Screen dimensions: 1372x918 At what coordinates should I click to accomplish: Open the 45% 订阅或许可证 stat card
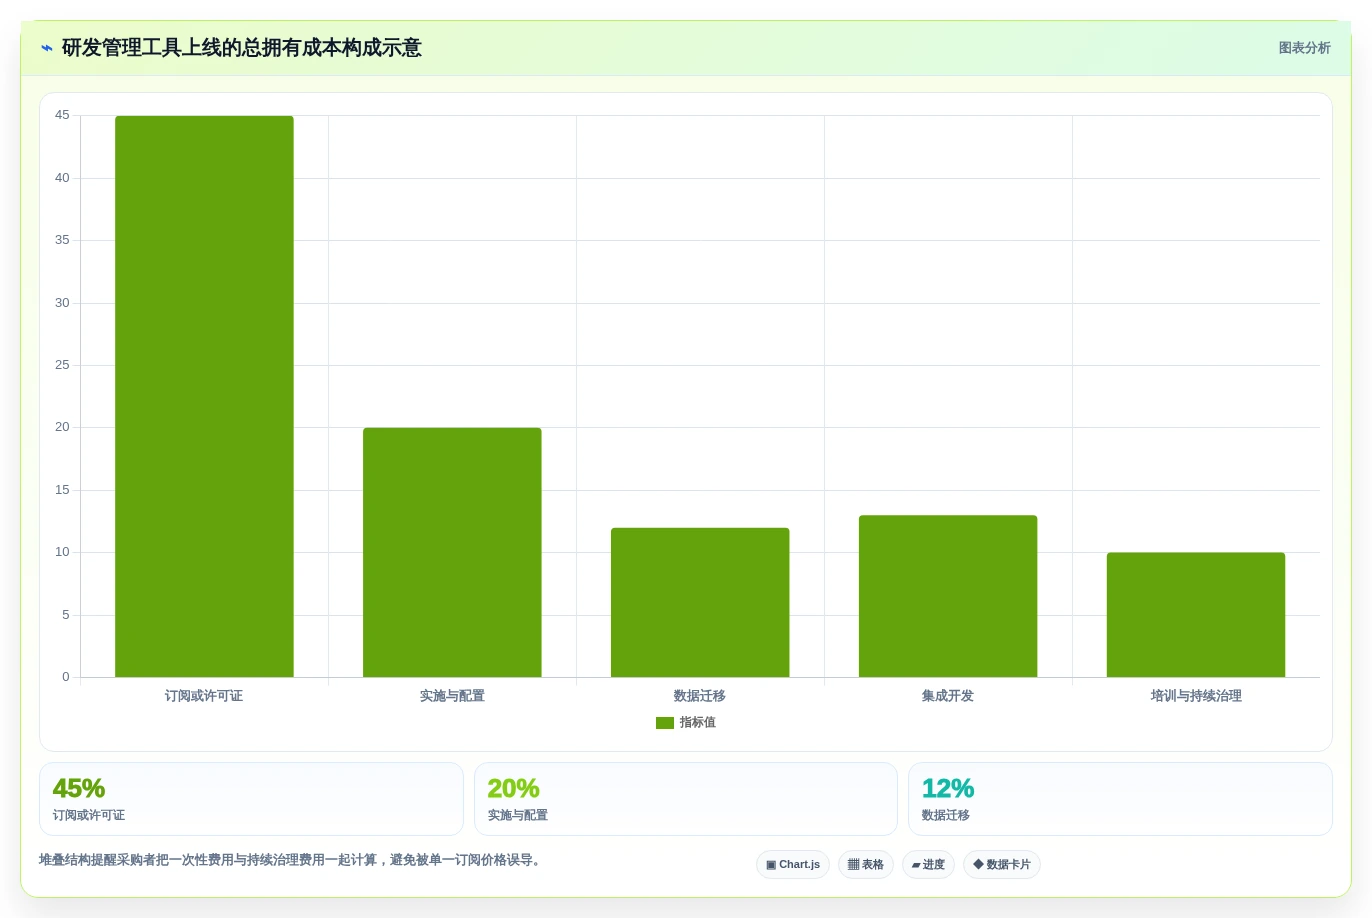(251, 799)
